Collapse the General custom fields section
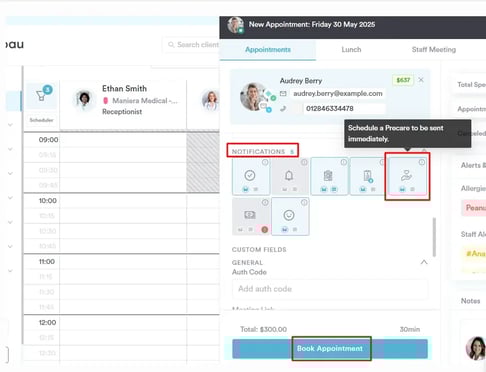Screen dimensions: 486x372 pos(424,262)
